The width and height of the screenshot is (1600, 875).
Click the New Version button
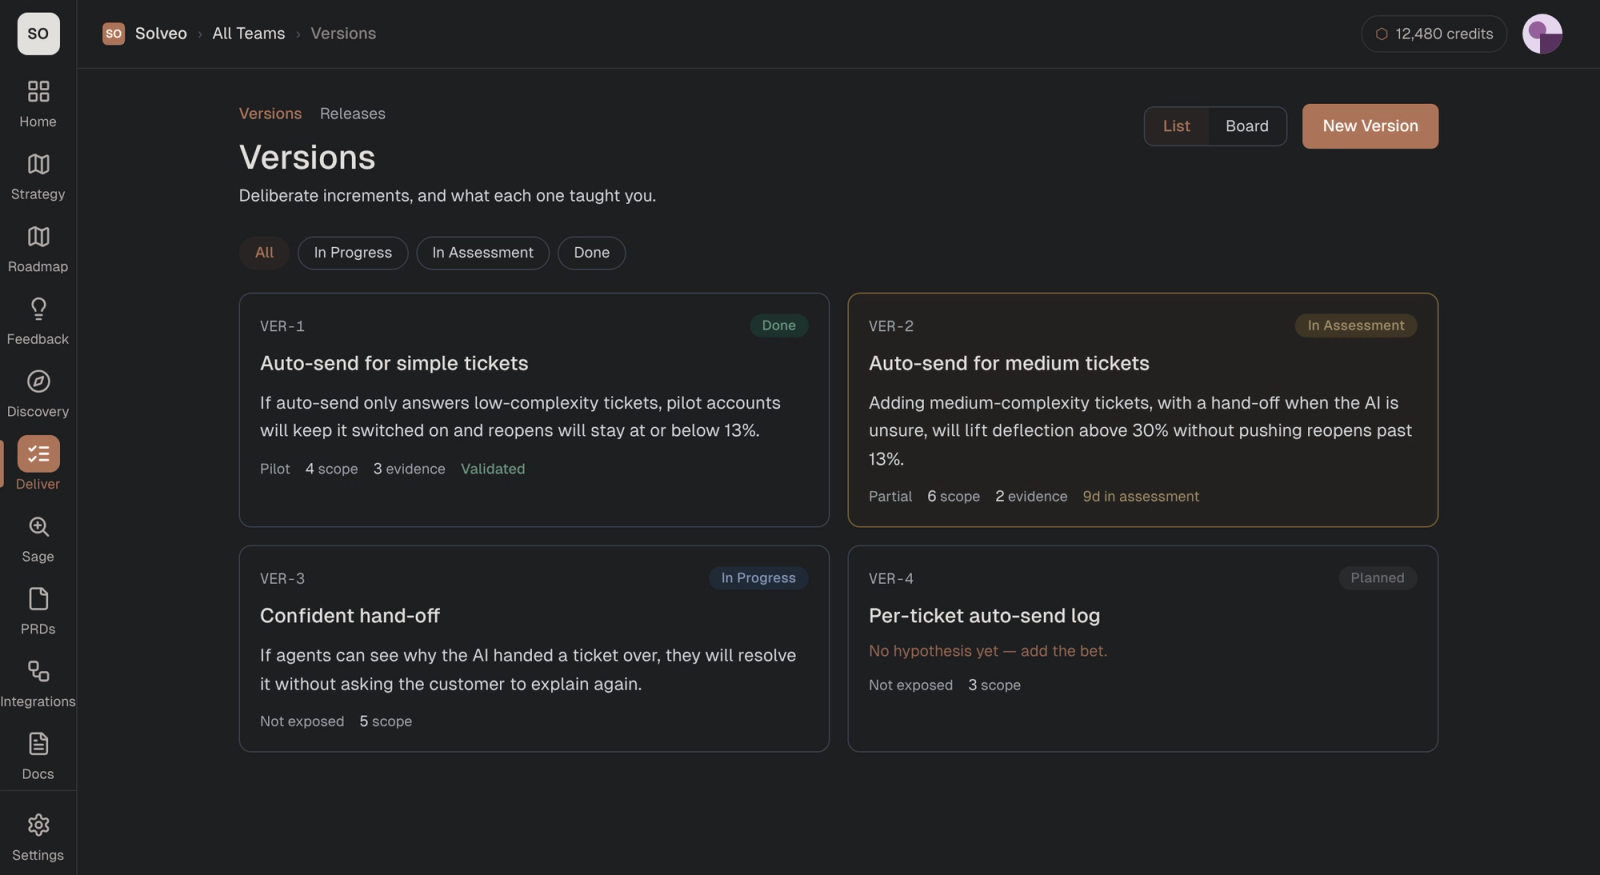1370,126
